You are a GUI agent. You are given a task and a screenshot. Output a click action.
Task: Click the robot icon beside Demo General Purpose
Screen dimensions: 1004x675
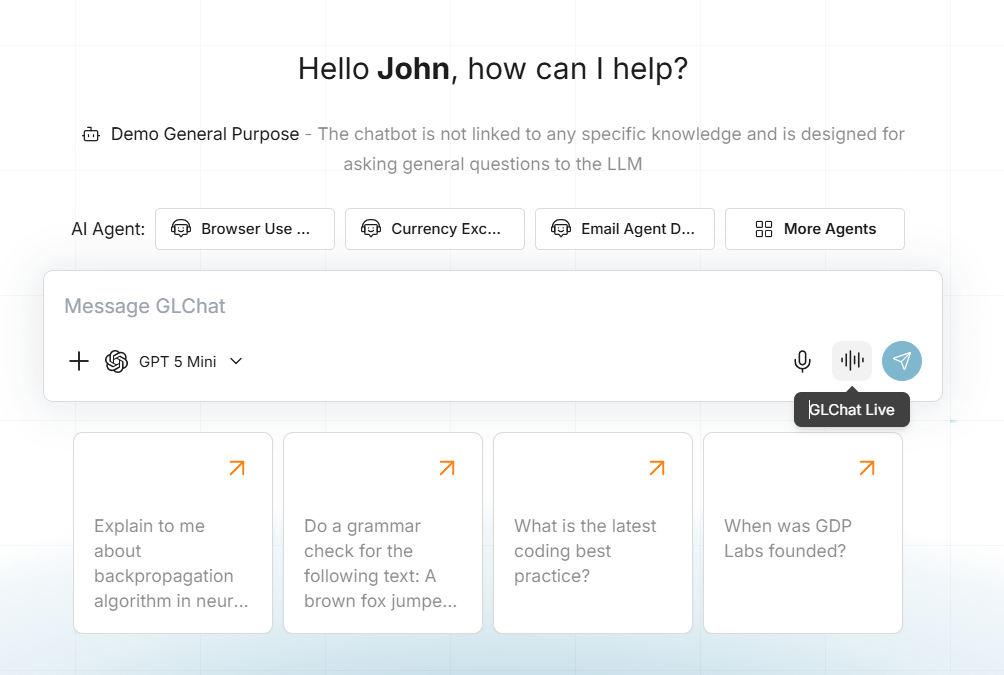pos(91,134)
